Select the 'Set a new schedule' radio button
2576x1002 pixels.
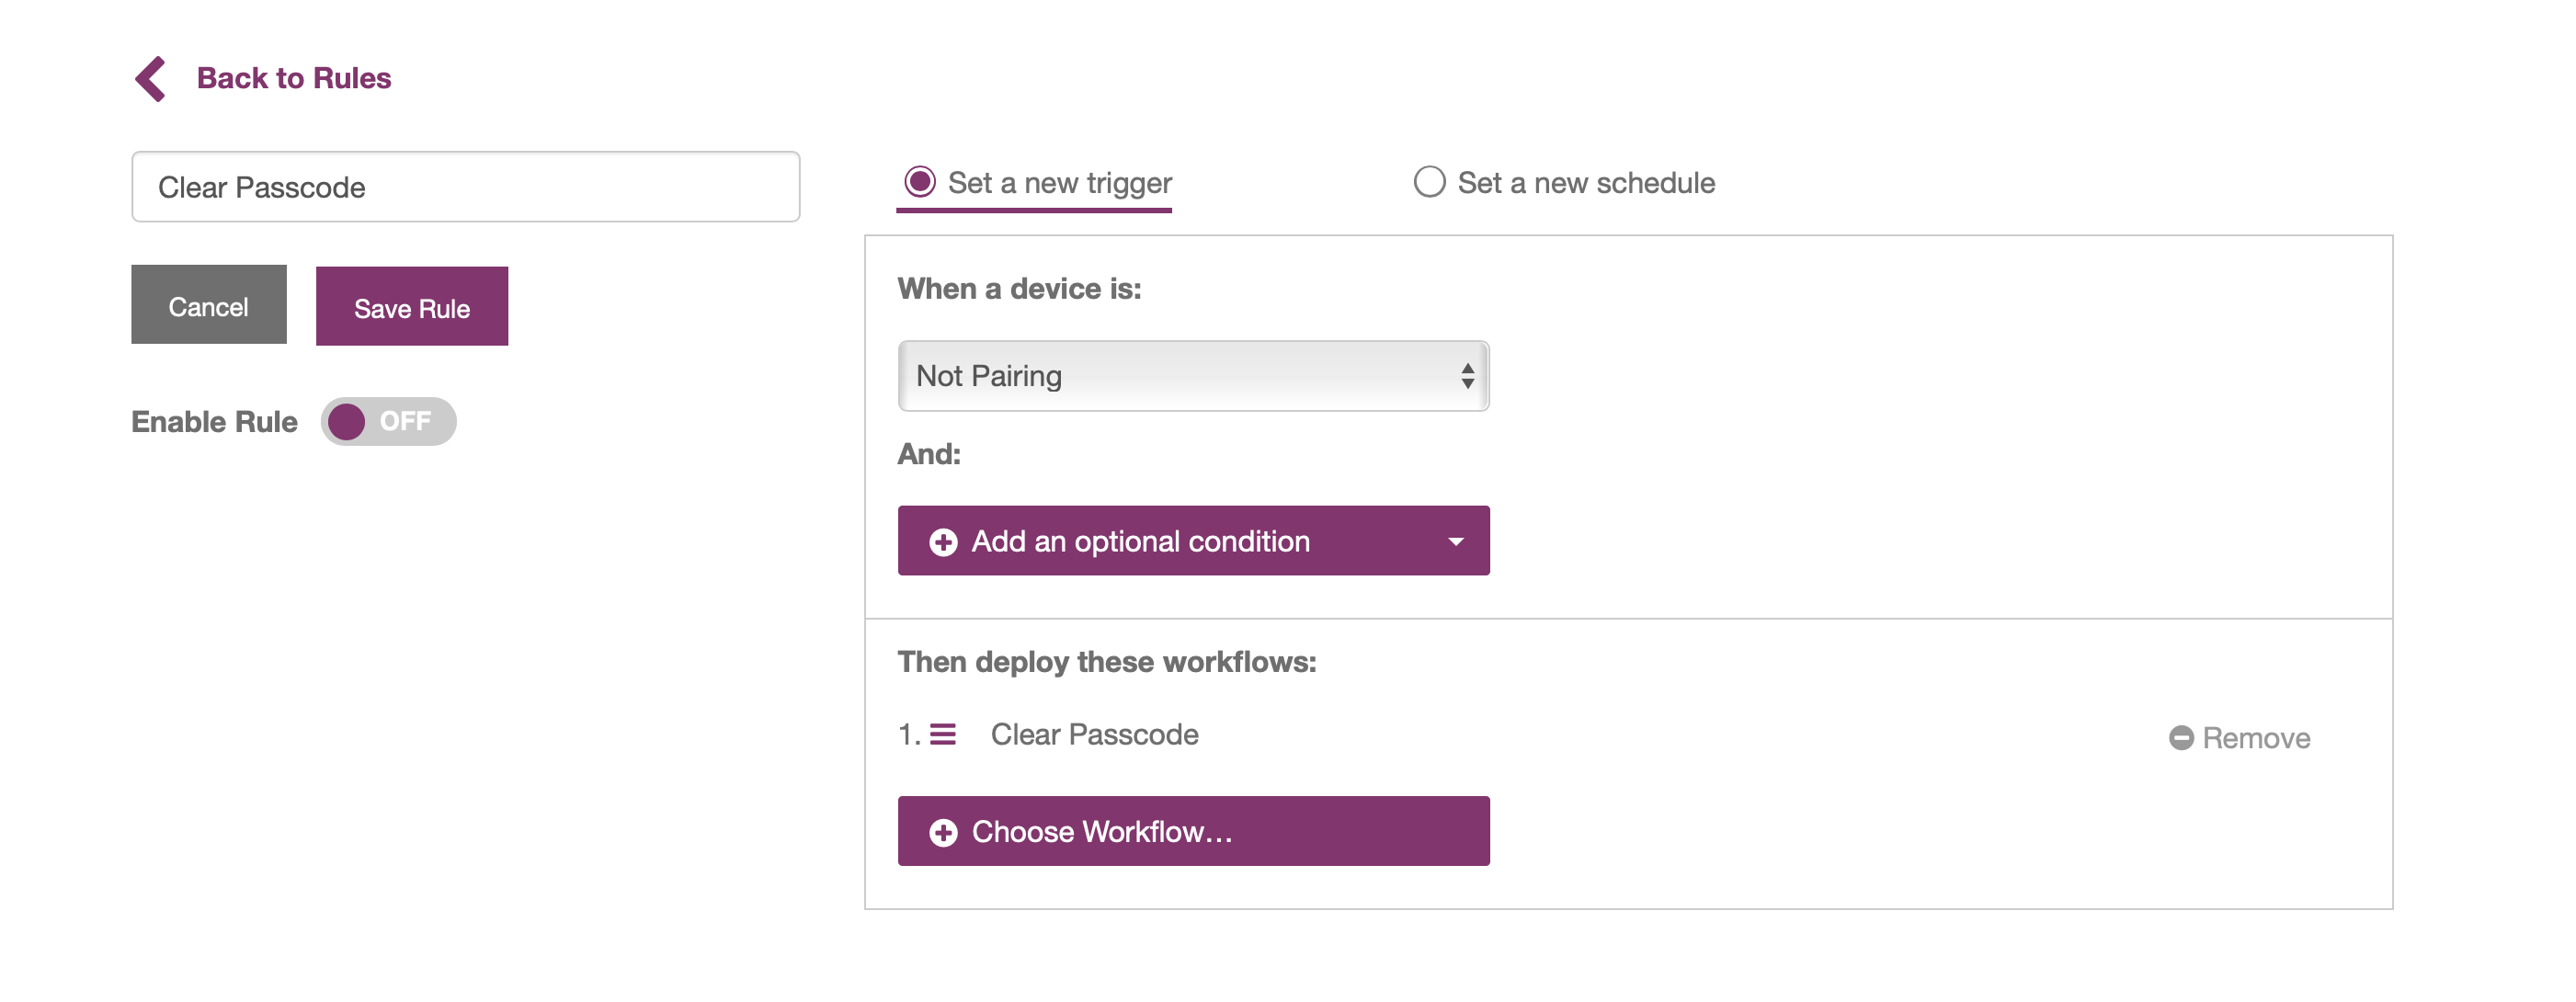(x=1428, y=182)
